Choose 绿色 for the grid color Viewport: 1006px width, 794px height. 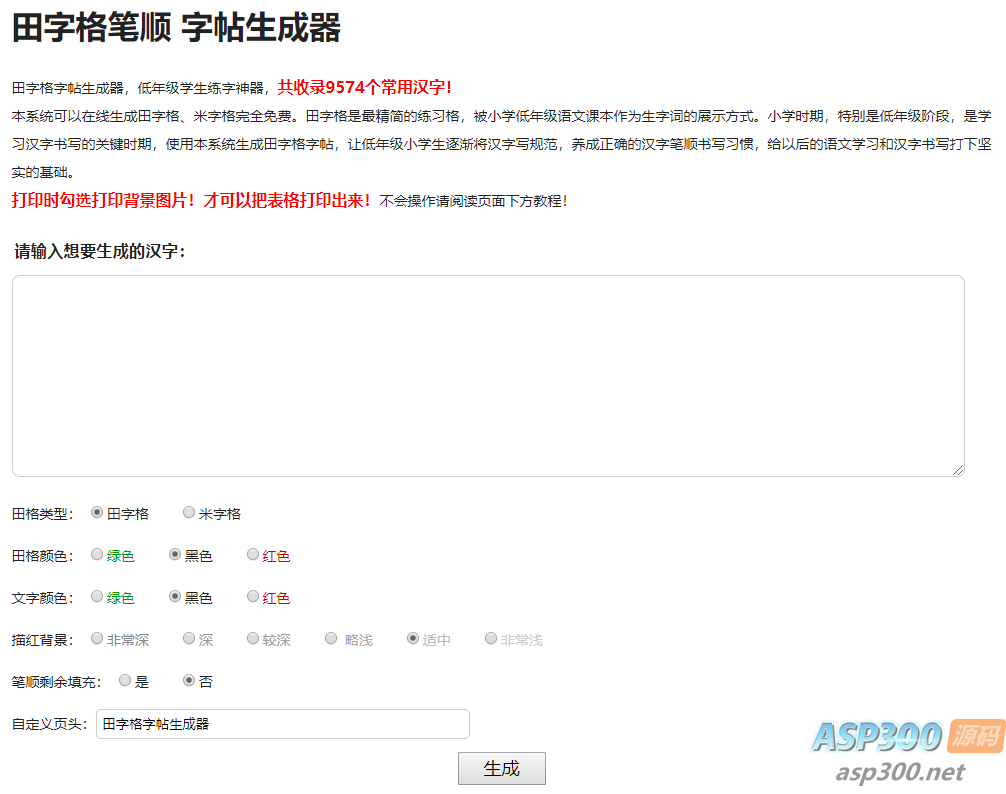(x=97, y=554)
